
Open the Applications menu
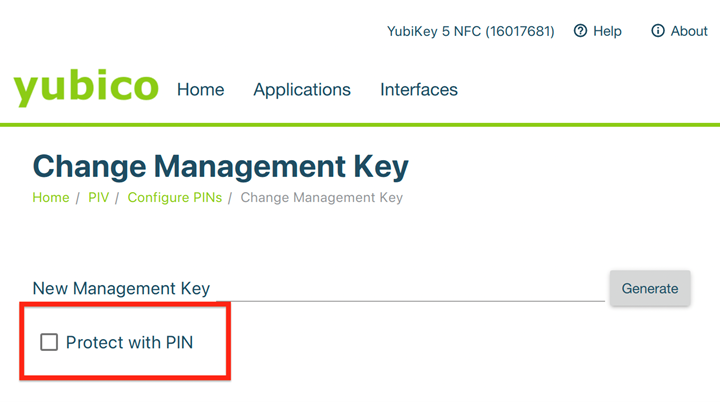302,89
